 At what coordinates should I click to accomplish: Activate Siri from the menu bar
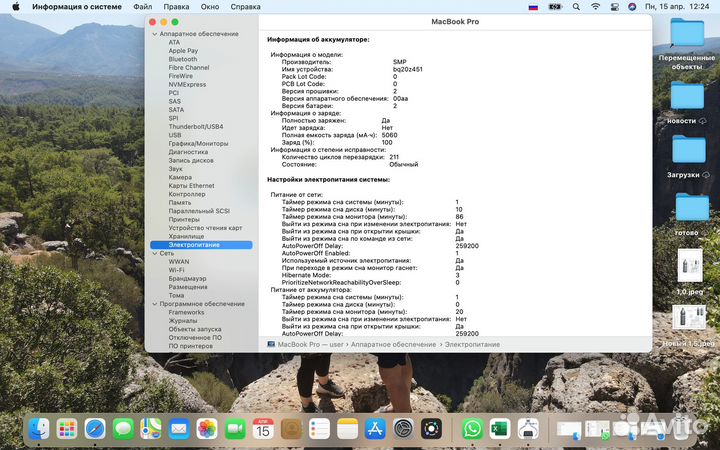(x=632, y=7)
